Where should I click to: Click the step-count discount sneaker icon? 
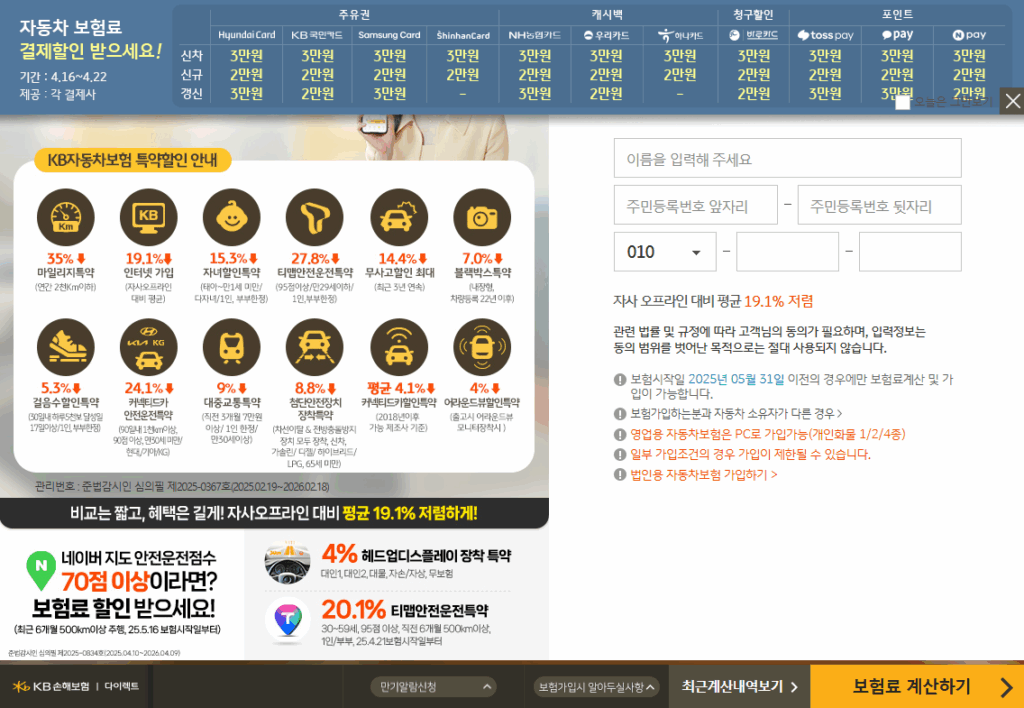point(65,347)
